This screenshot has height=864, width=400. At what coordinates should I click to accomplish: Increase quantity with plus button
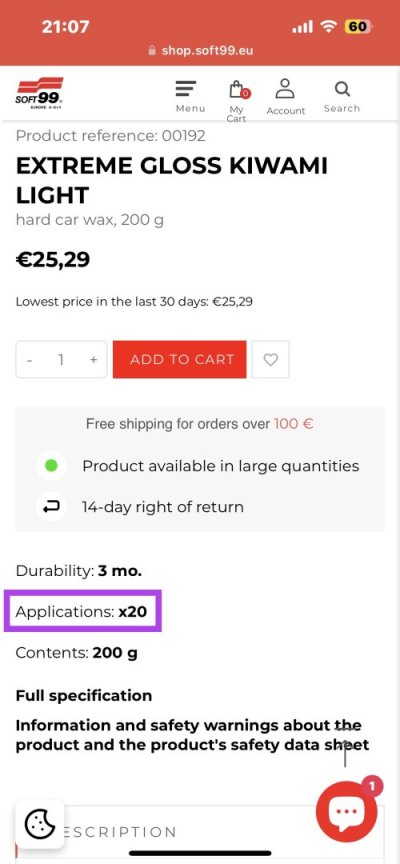point(94,360)
